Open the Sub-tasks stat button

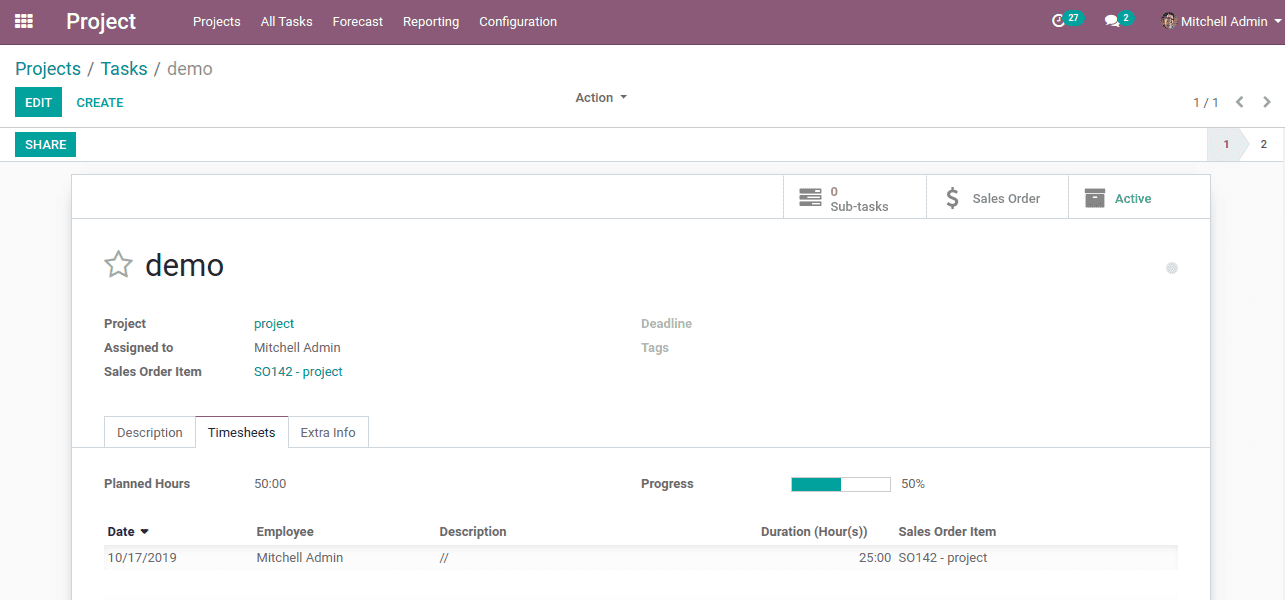pyautogui.click(x=855, y=198)
